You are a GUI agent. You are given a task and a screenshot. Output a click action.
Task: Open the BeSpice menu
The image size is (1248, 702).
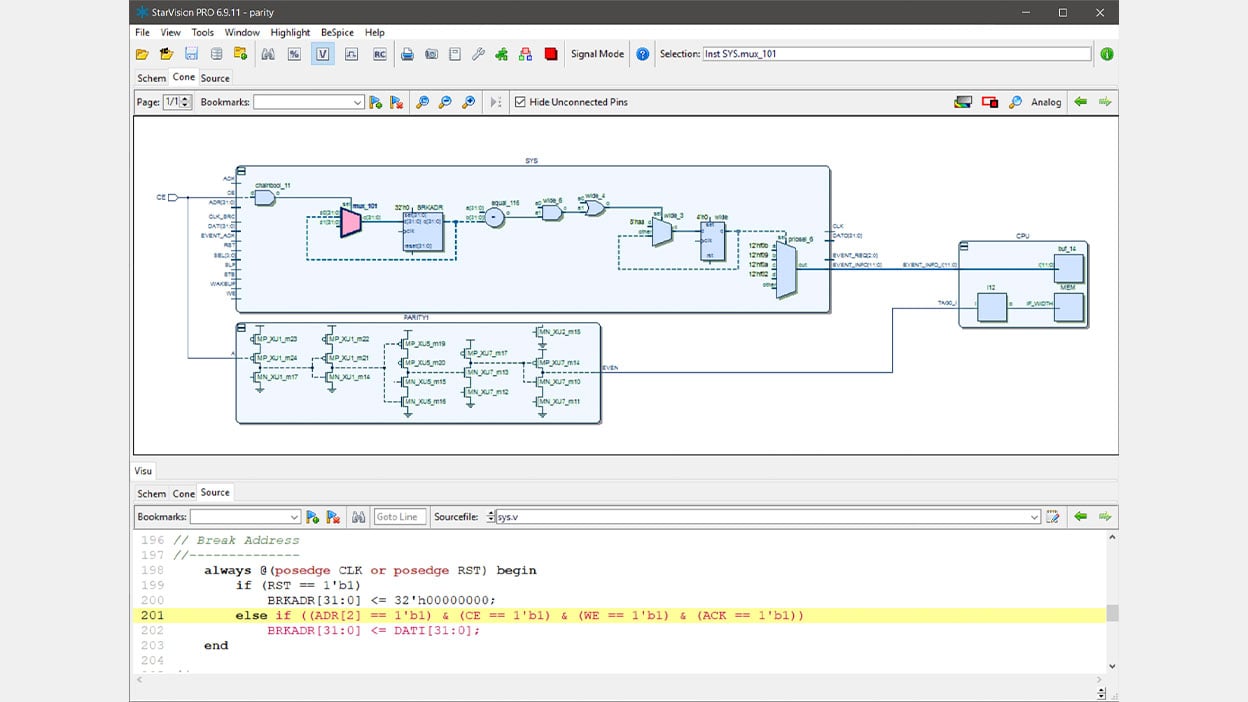tap(337, 32)
